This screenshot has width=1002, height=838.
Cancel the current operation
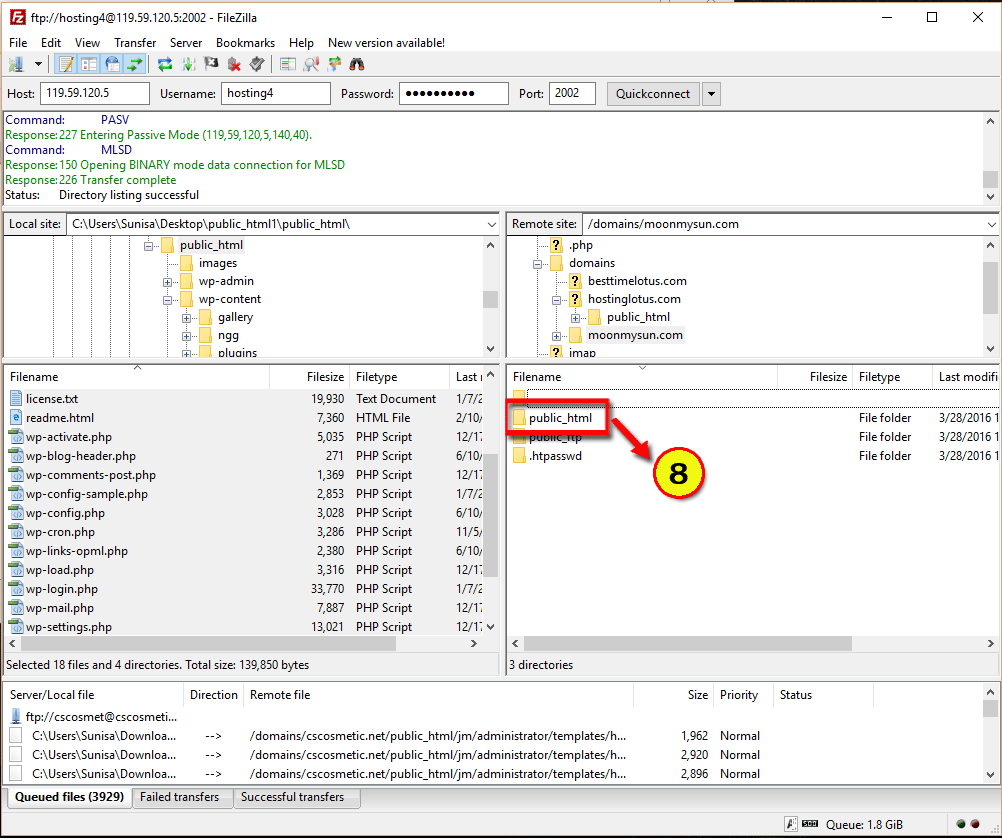click(x=212, y=64)
